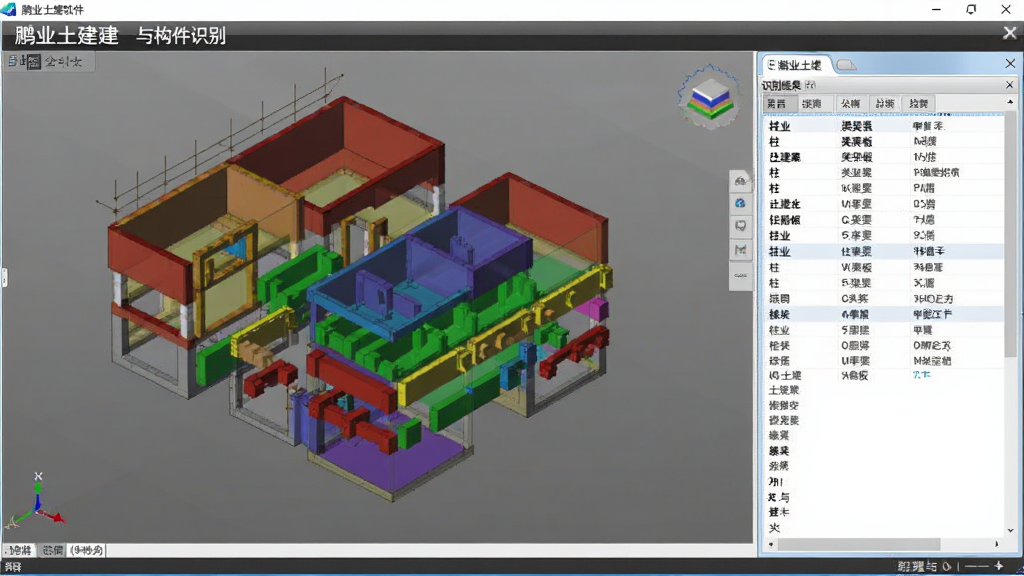Screen dimensions: 1024x576
Task: Click the third navigation bar icon
Action: 740,226
